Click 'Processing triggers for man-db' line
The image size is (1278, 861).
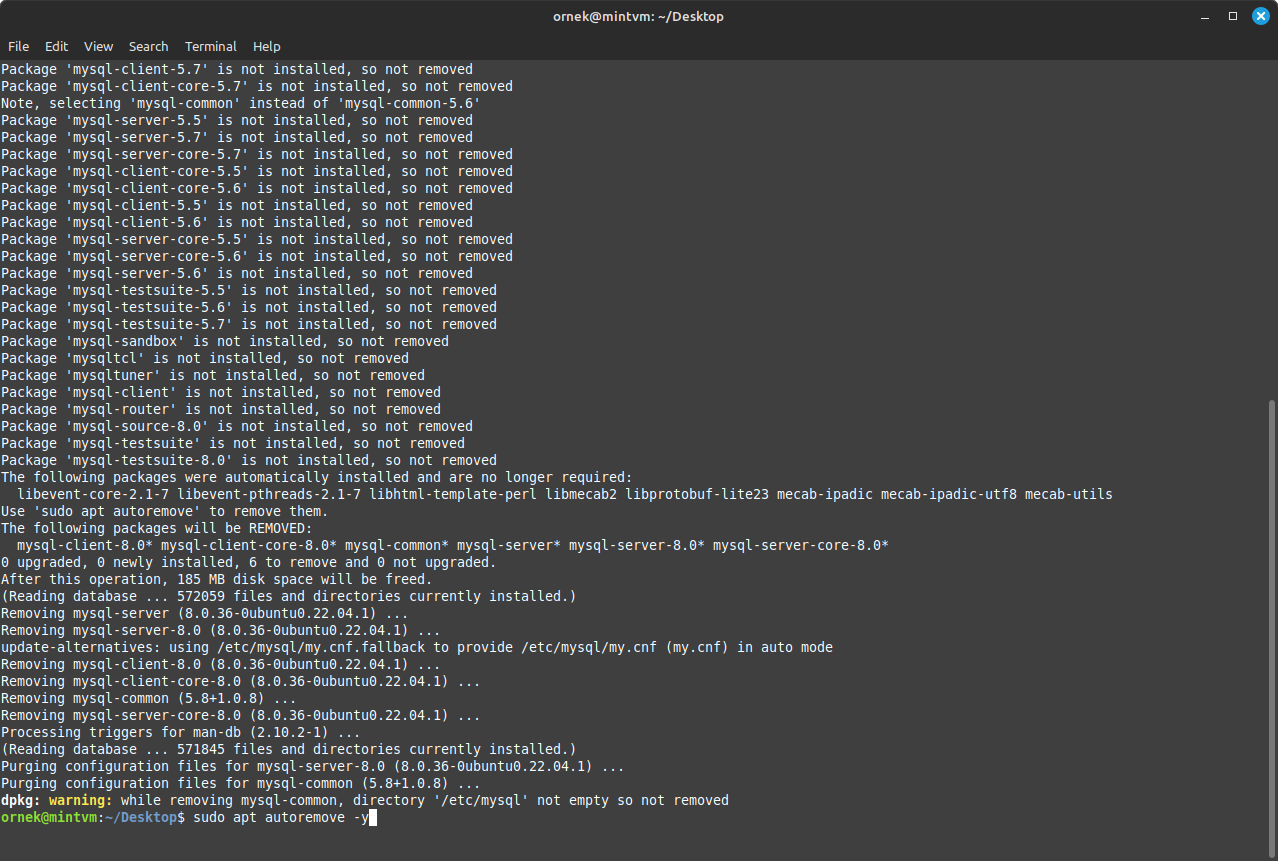(x=181, y=733)
